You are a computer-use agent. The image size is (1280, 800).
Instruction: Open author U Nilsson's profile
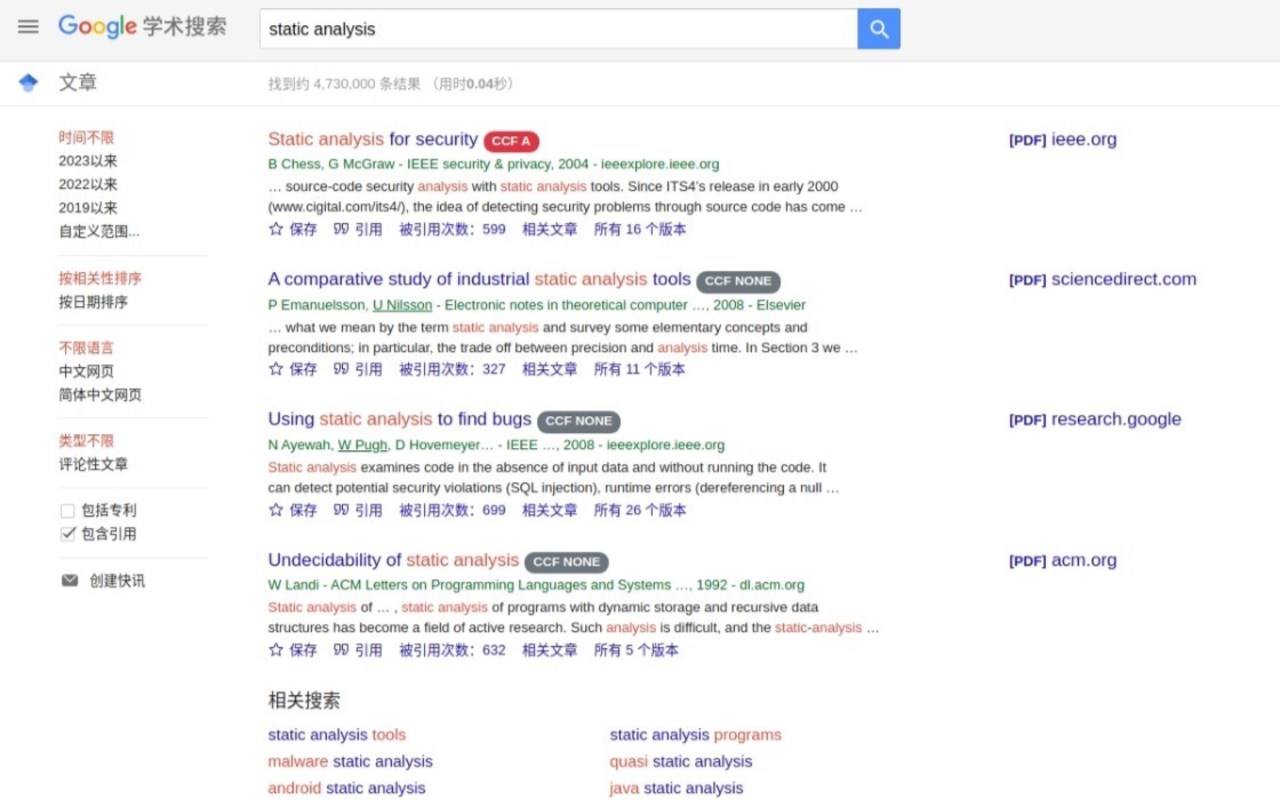click(x=403, y=305)
